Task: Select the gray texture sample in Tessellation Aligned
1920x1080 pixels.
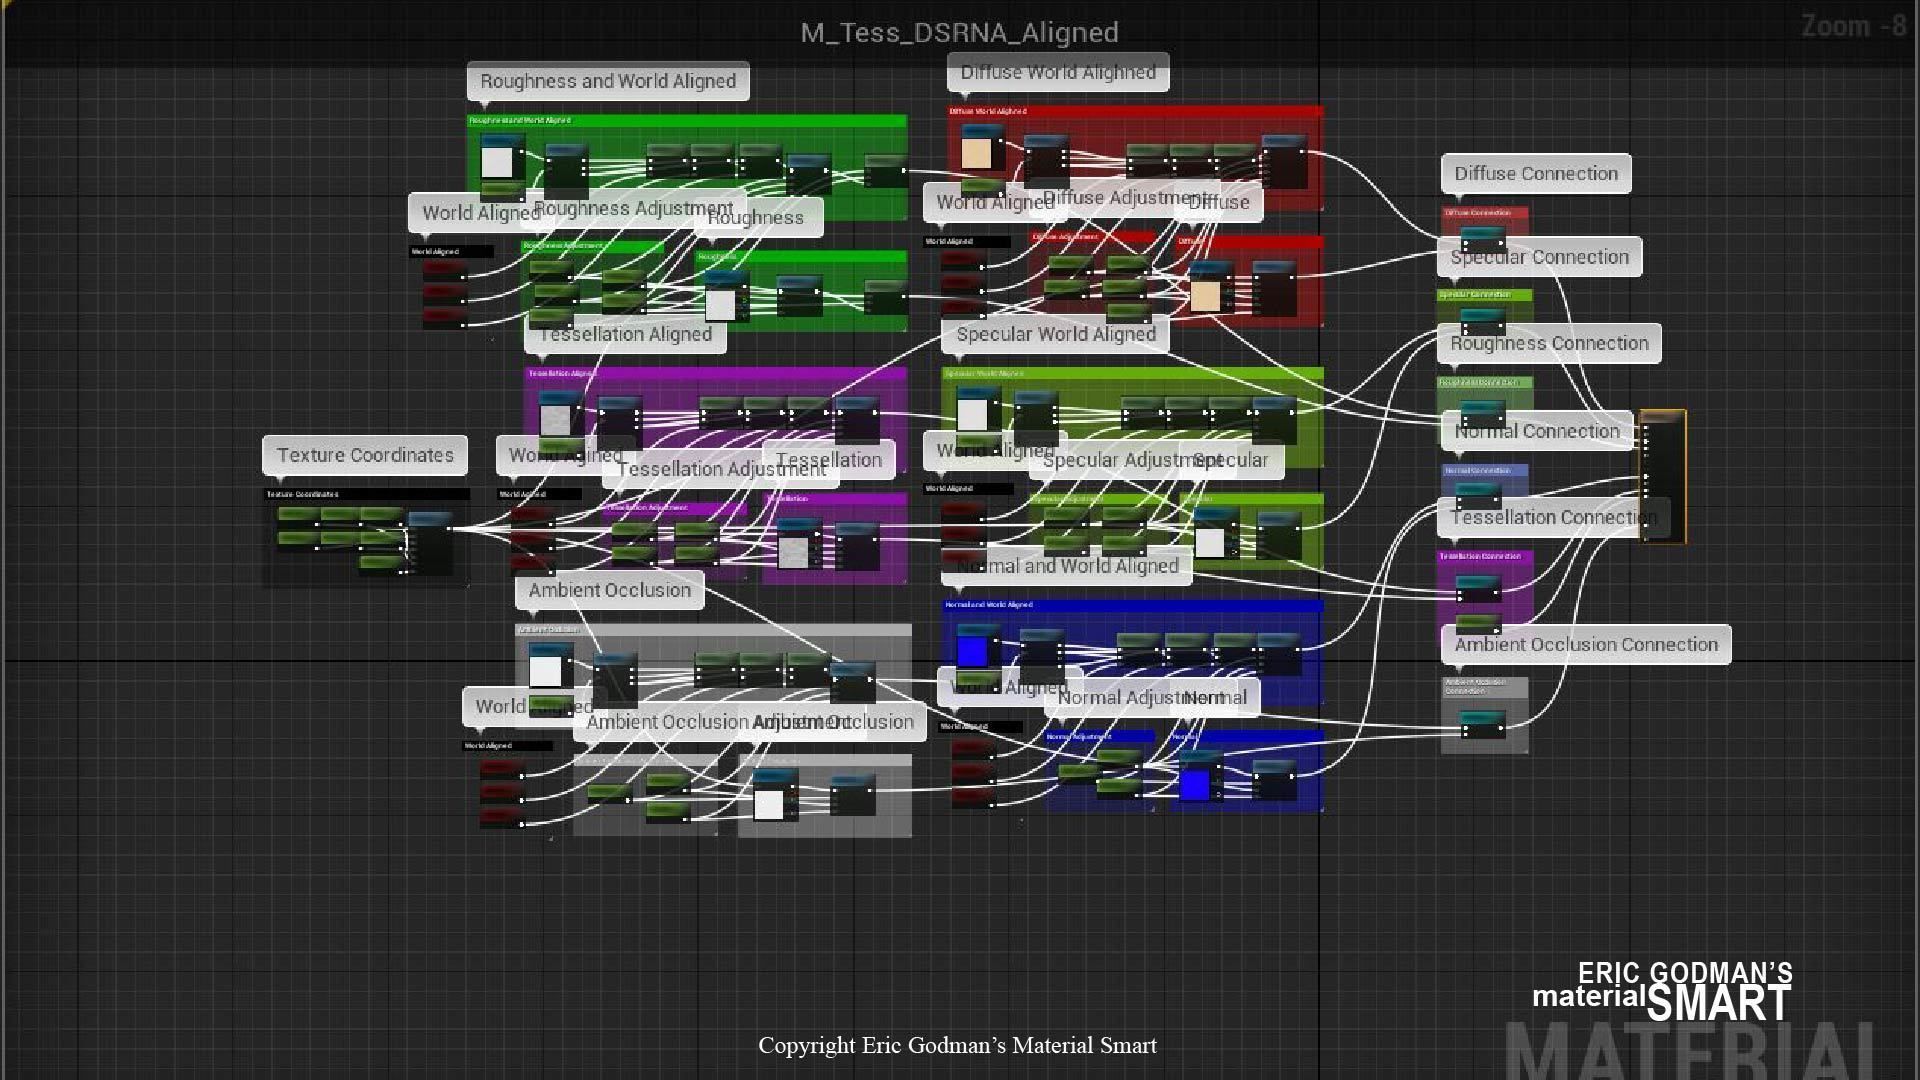Action: pos(555,418)
